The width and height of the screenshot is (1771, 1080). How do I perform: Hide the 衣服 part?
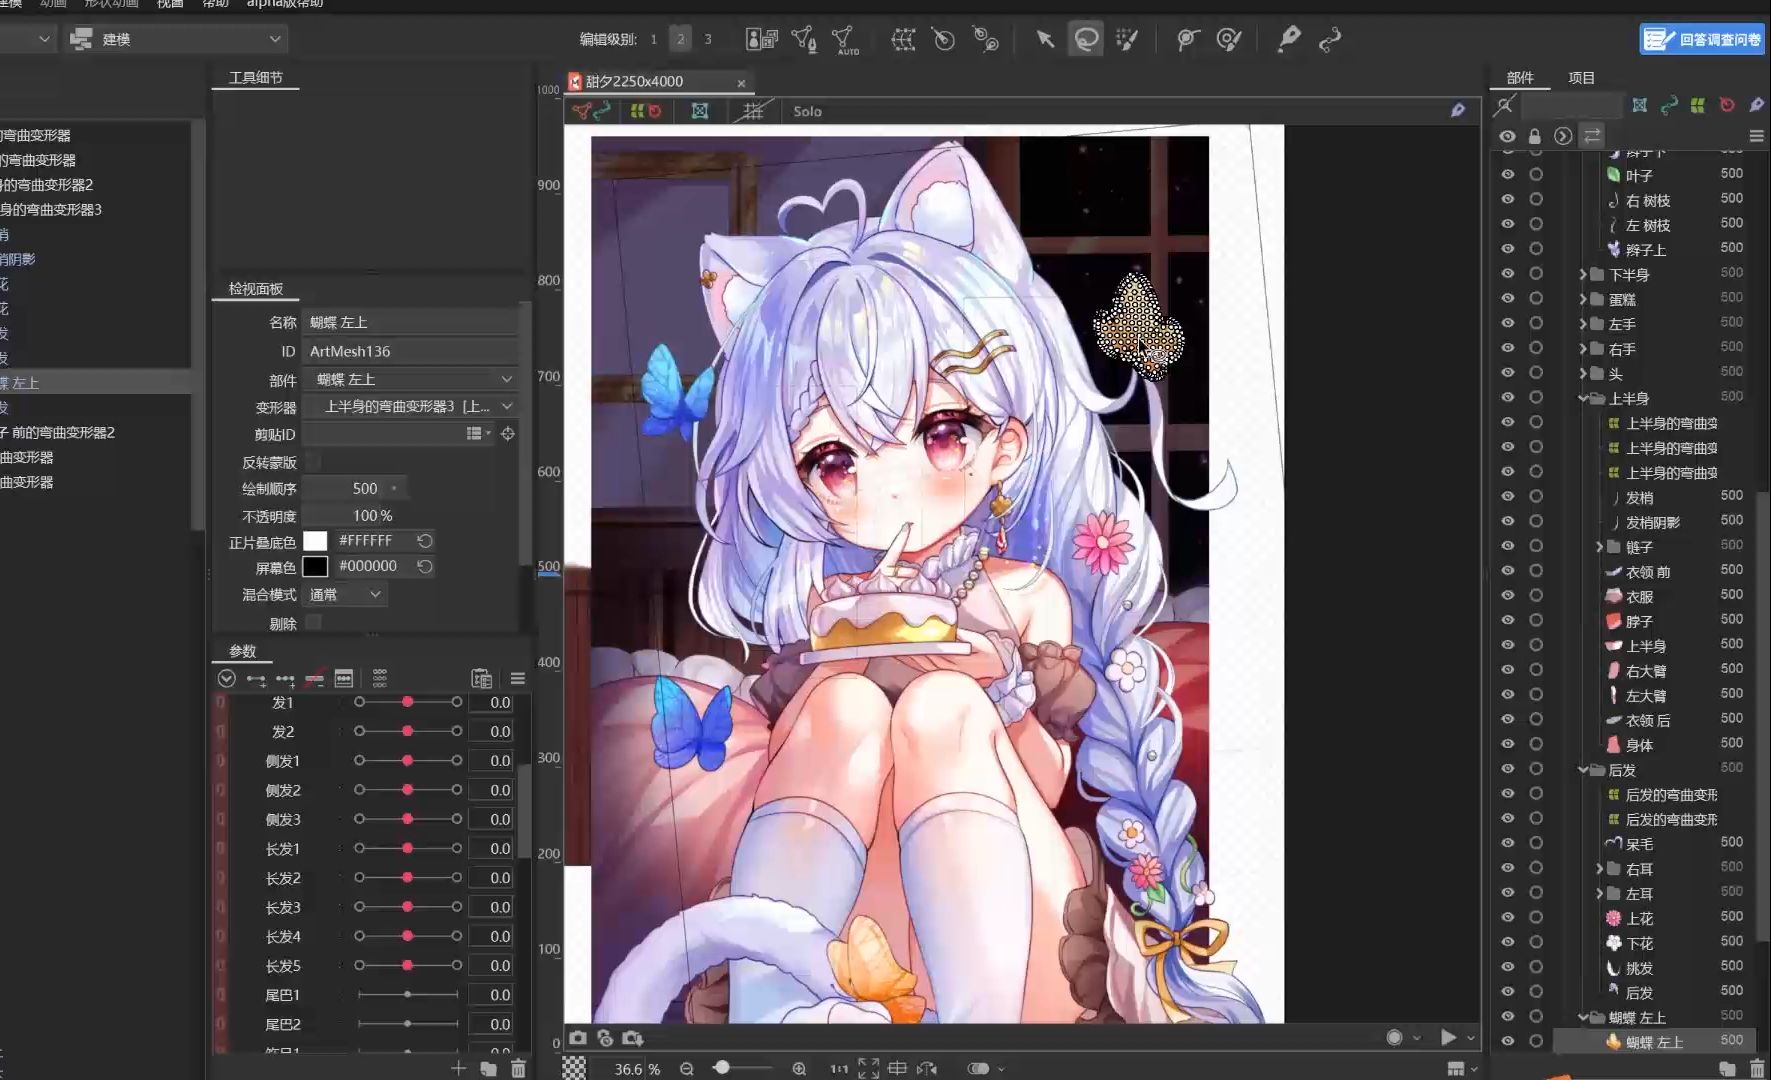click(1508, 595)
